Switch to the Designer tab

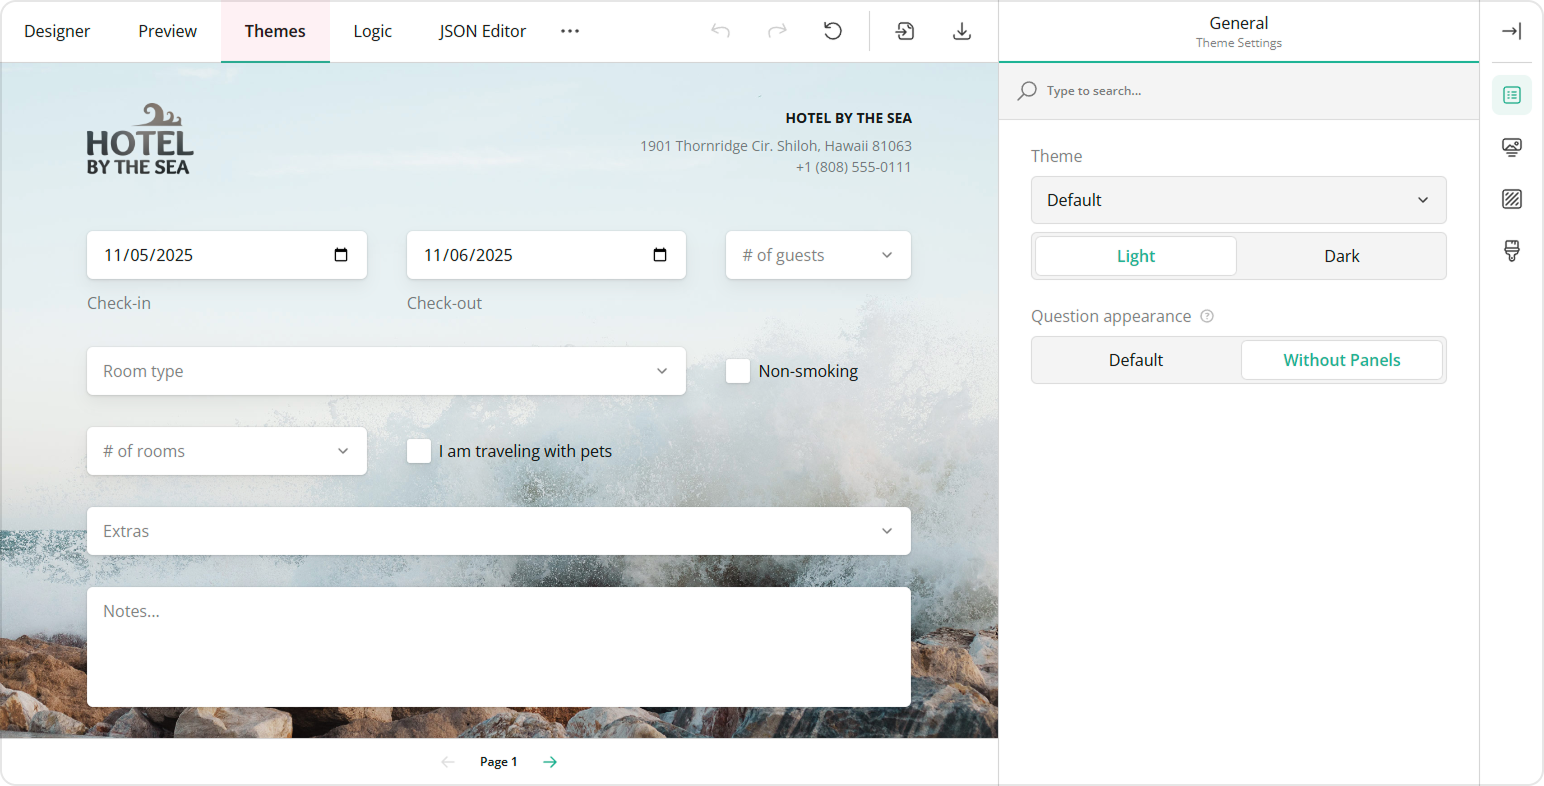click(57, 31)
